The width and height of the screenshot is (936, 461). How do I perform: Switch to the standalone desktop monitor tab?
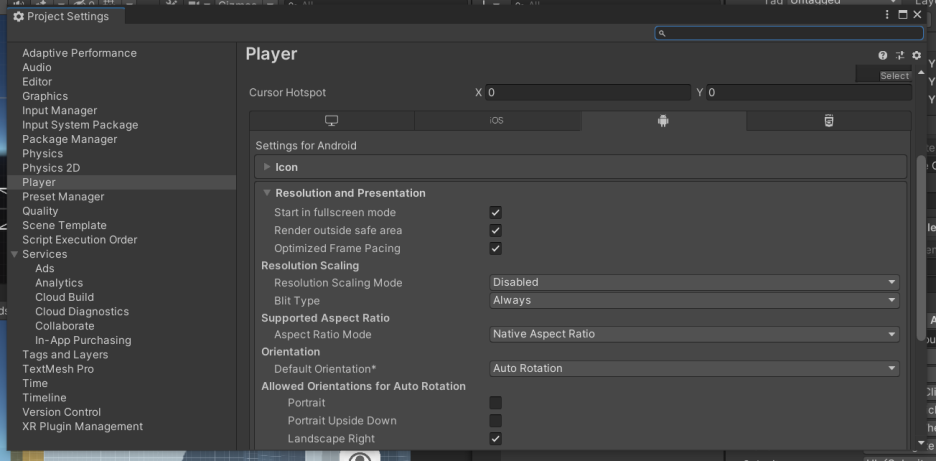point(332,121)
